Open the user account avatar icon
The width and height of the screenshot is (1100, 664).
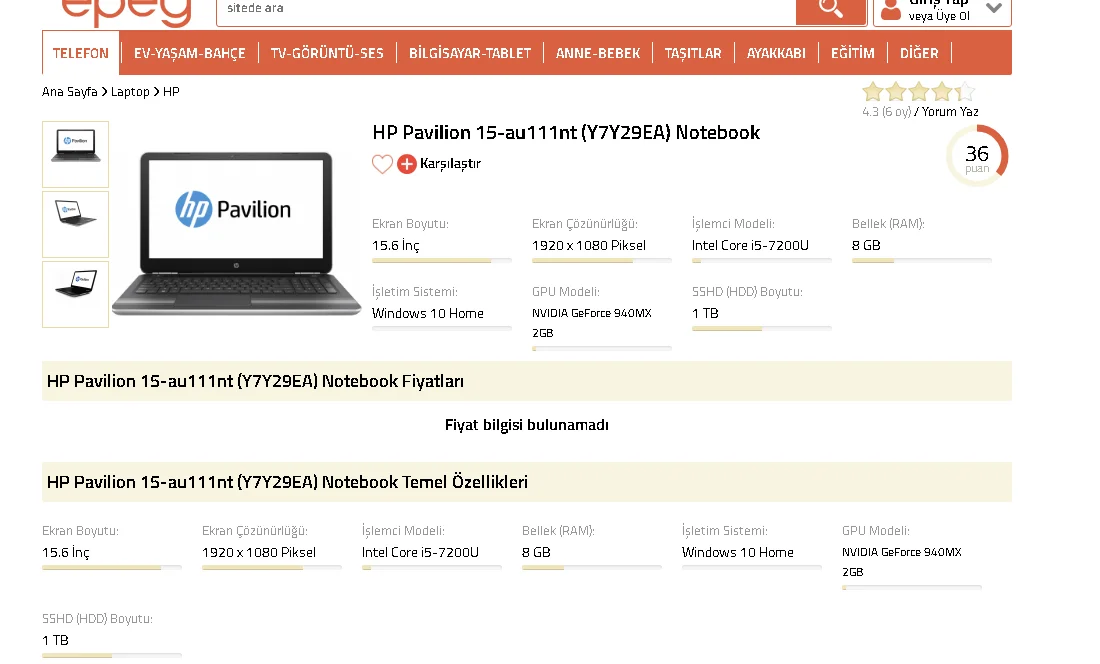890,10
